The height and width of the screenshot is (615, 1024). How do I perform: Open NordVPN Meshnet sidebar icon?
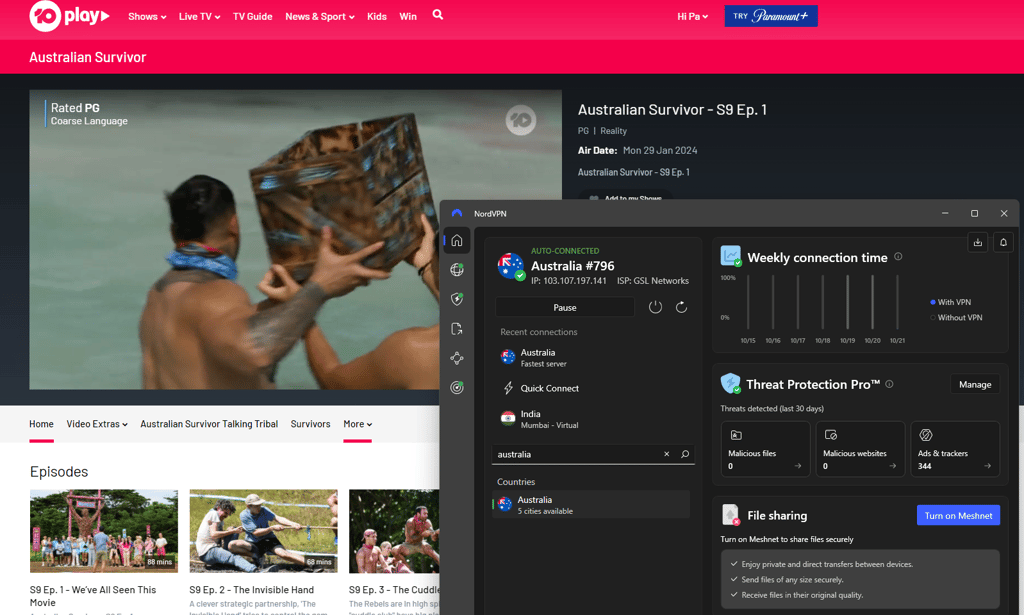(457, 358)
